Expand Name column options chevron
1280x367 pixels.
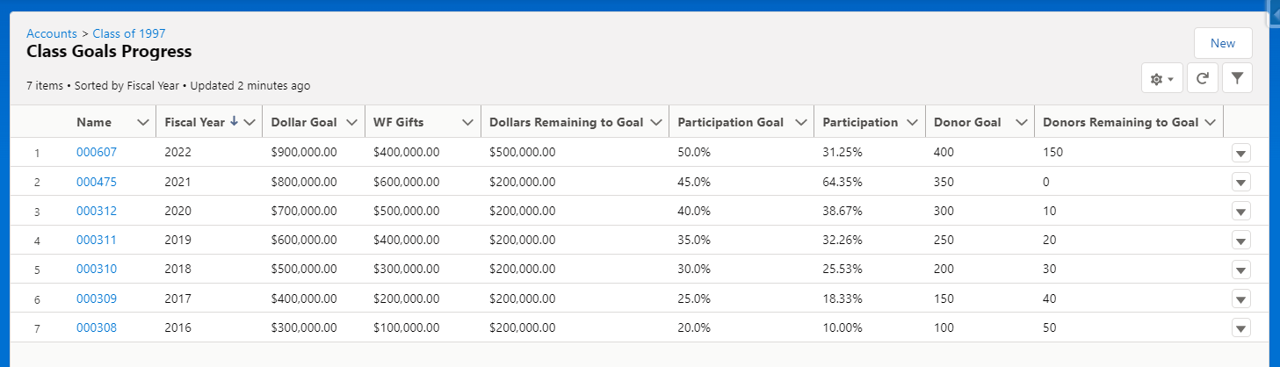[x=141, y=122]
